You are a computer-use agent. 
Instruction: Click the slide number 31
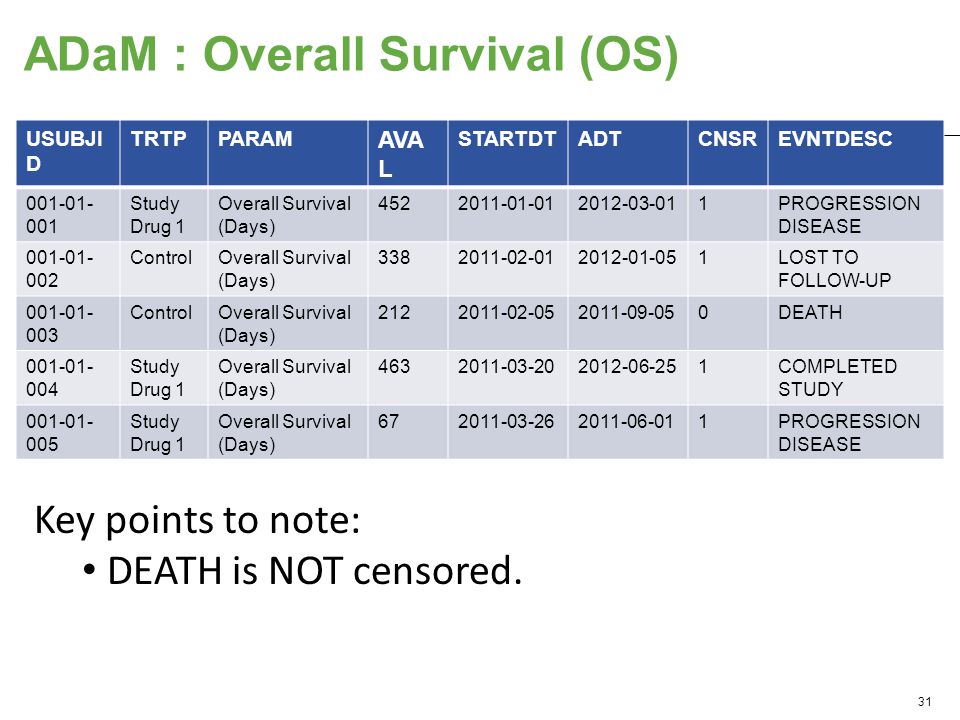click(924, 702)
